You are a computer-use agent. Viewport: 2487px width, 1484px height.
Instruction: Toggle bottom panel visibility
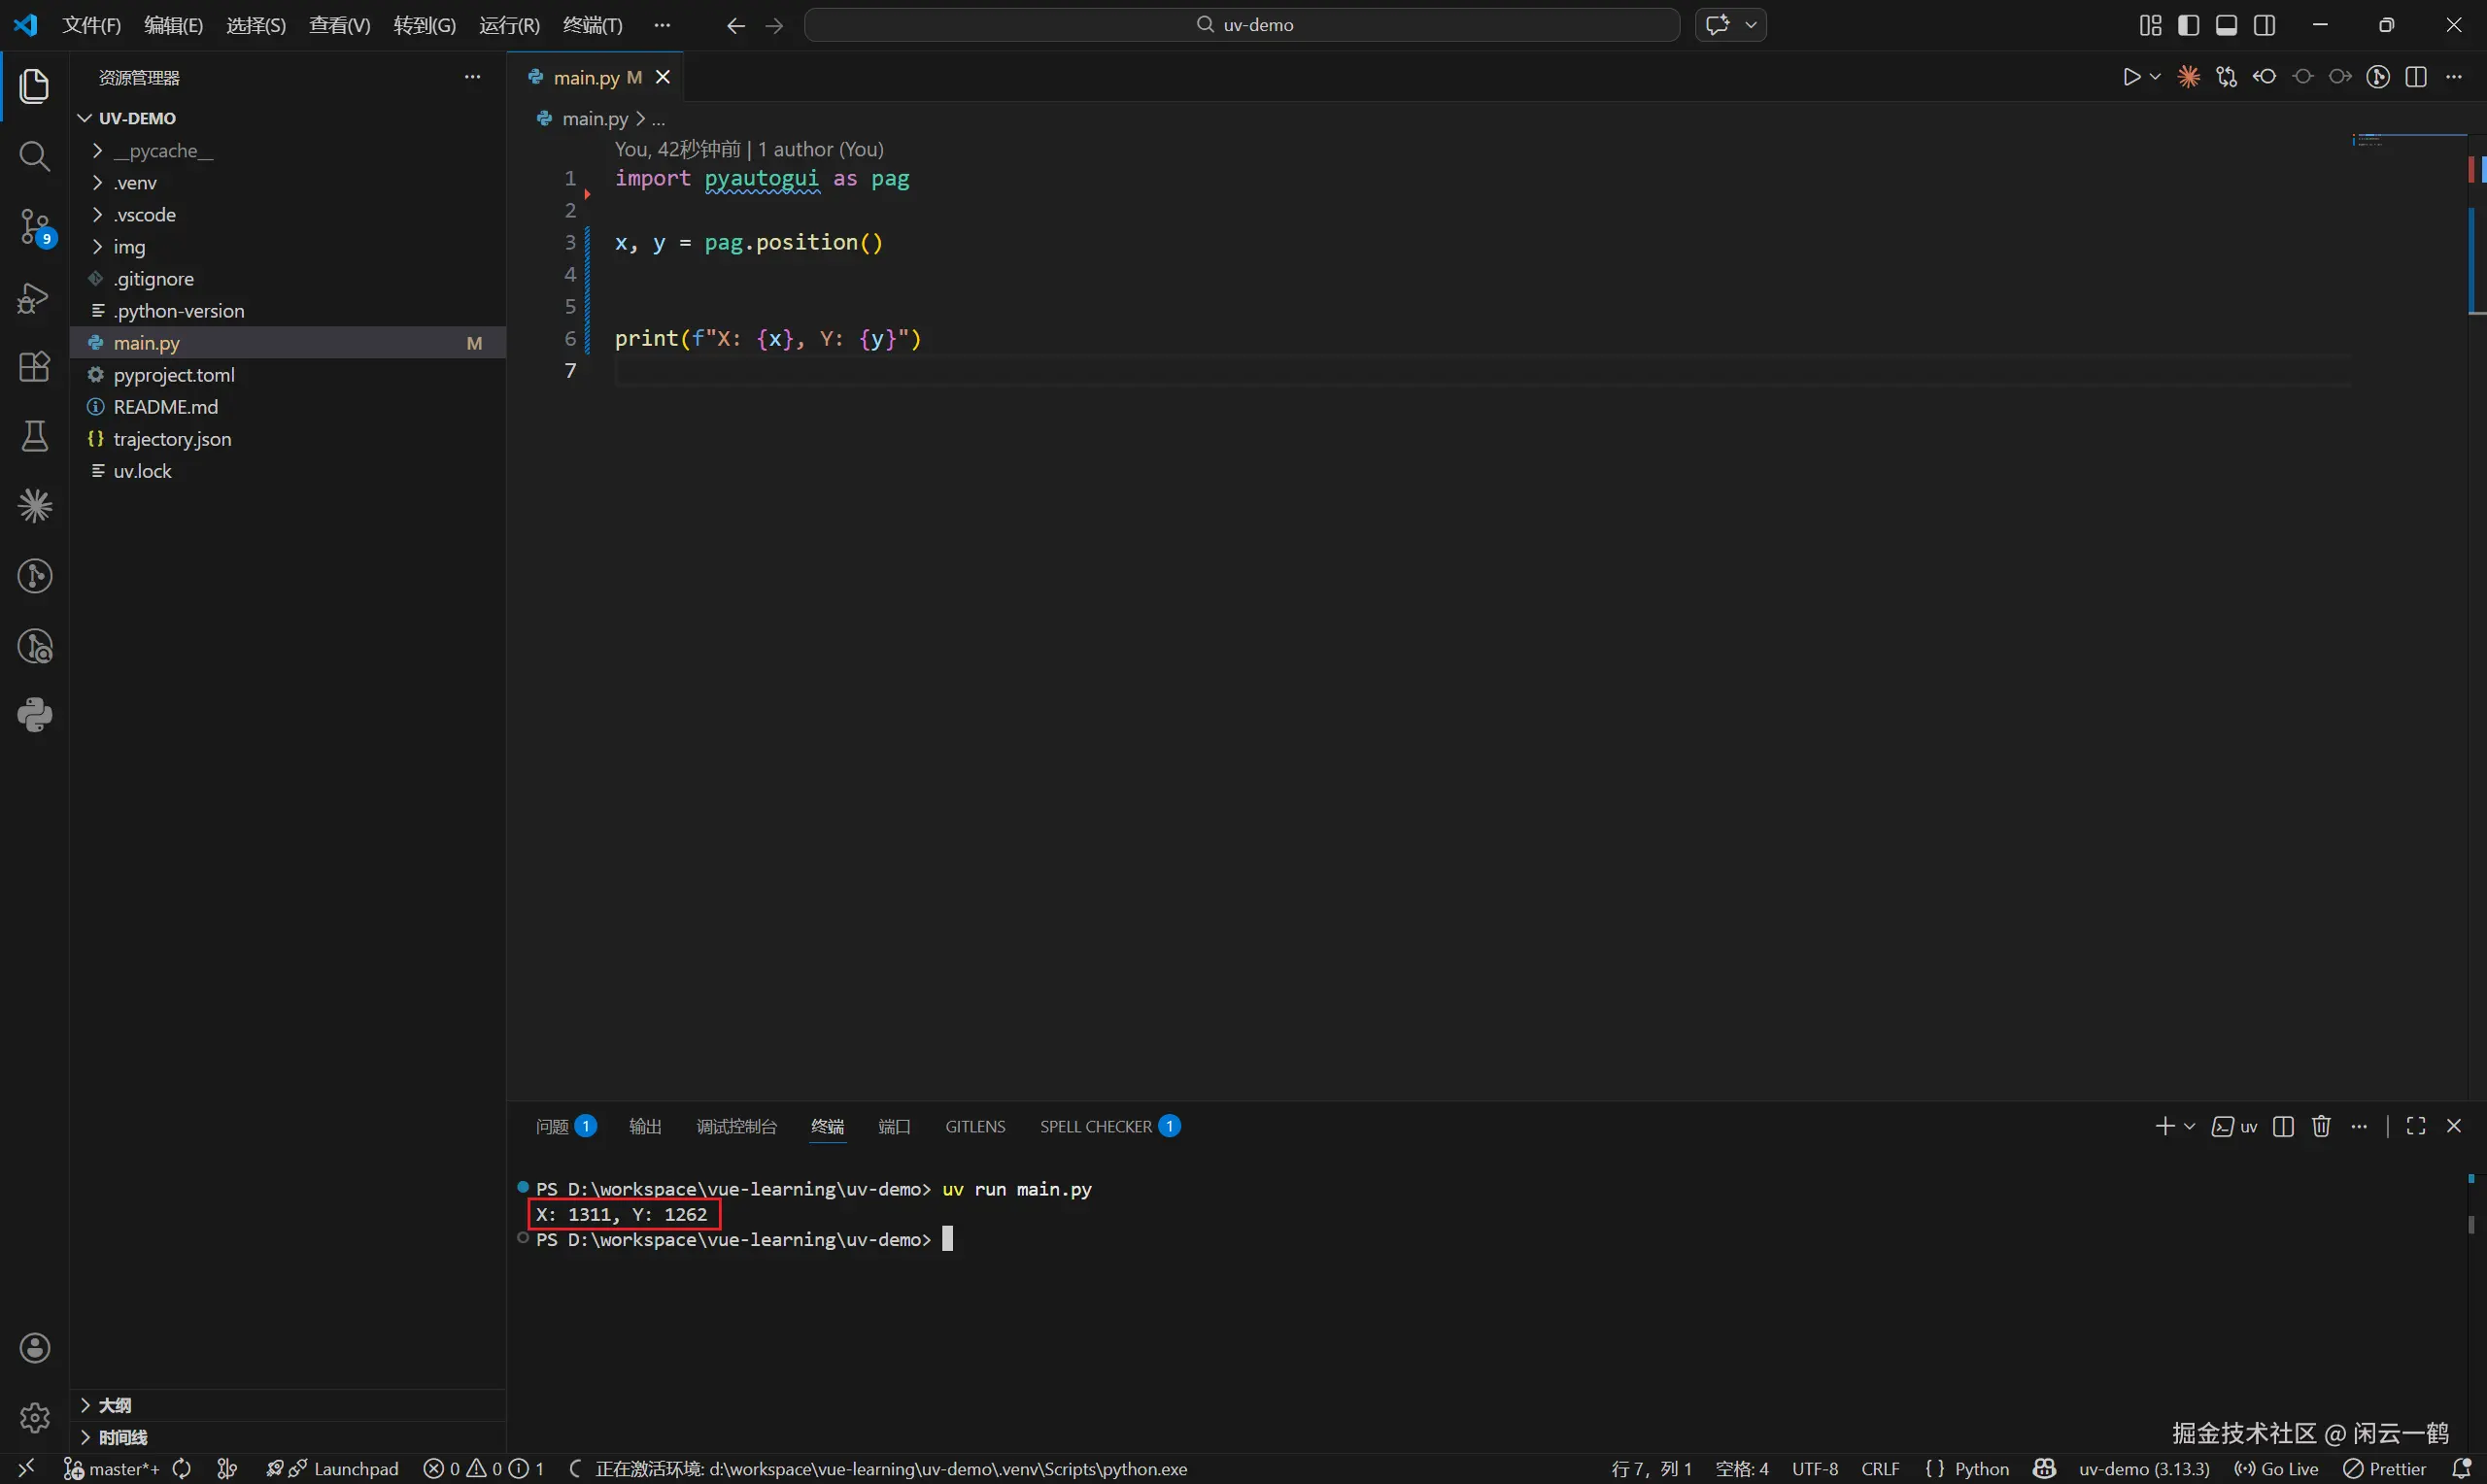(2226, 25)
